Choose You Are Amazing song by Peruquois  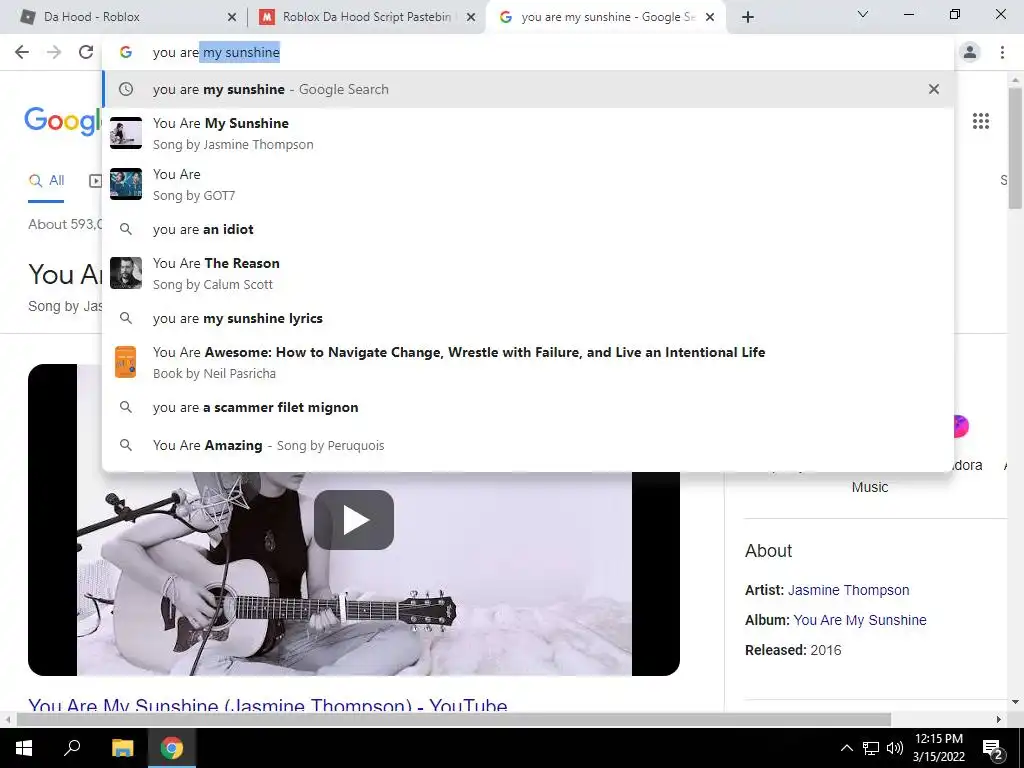(x=528, y=445)
